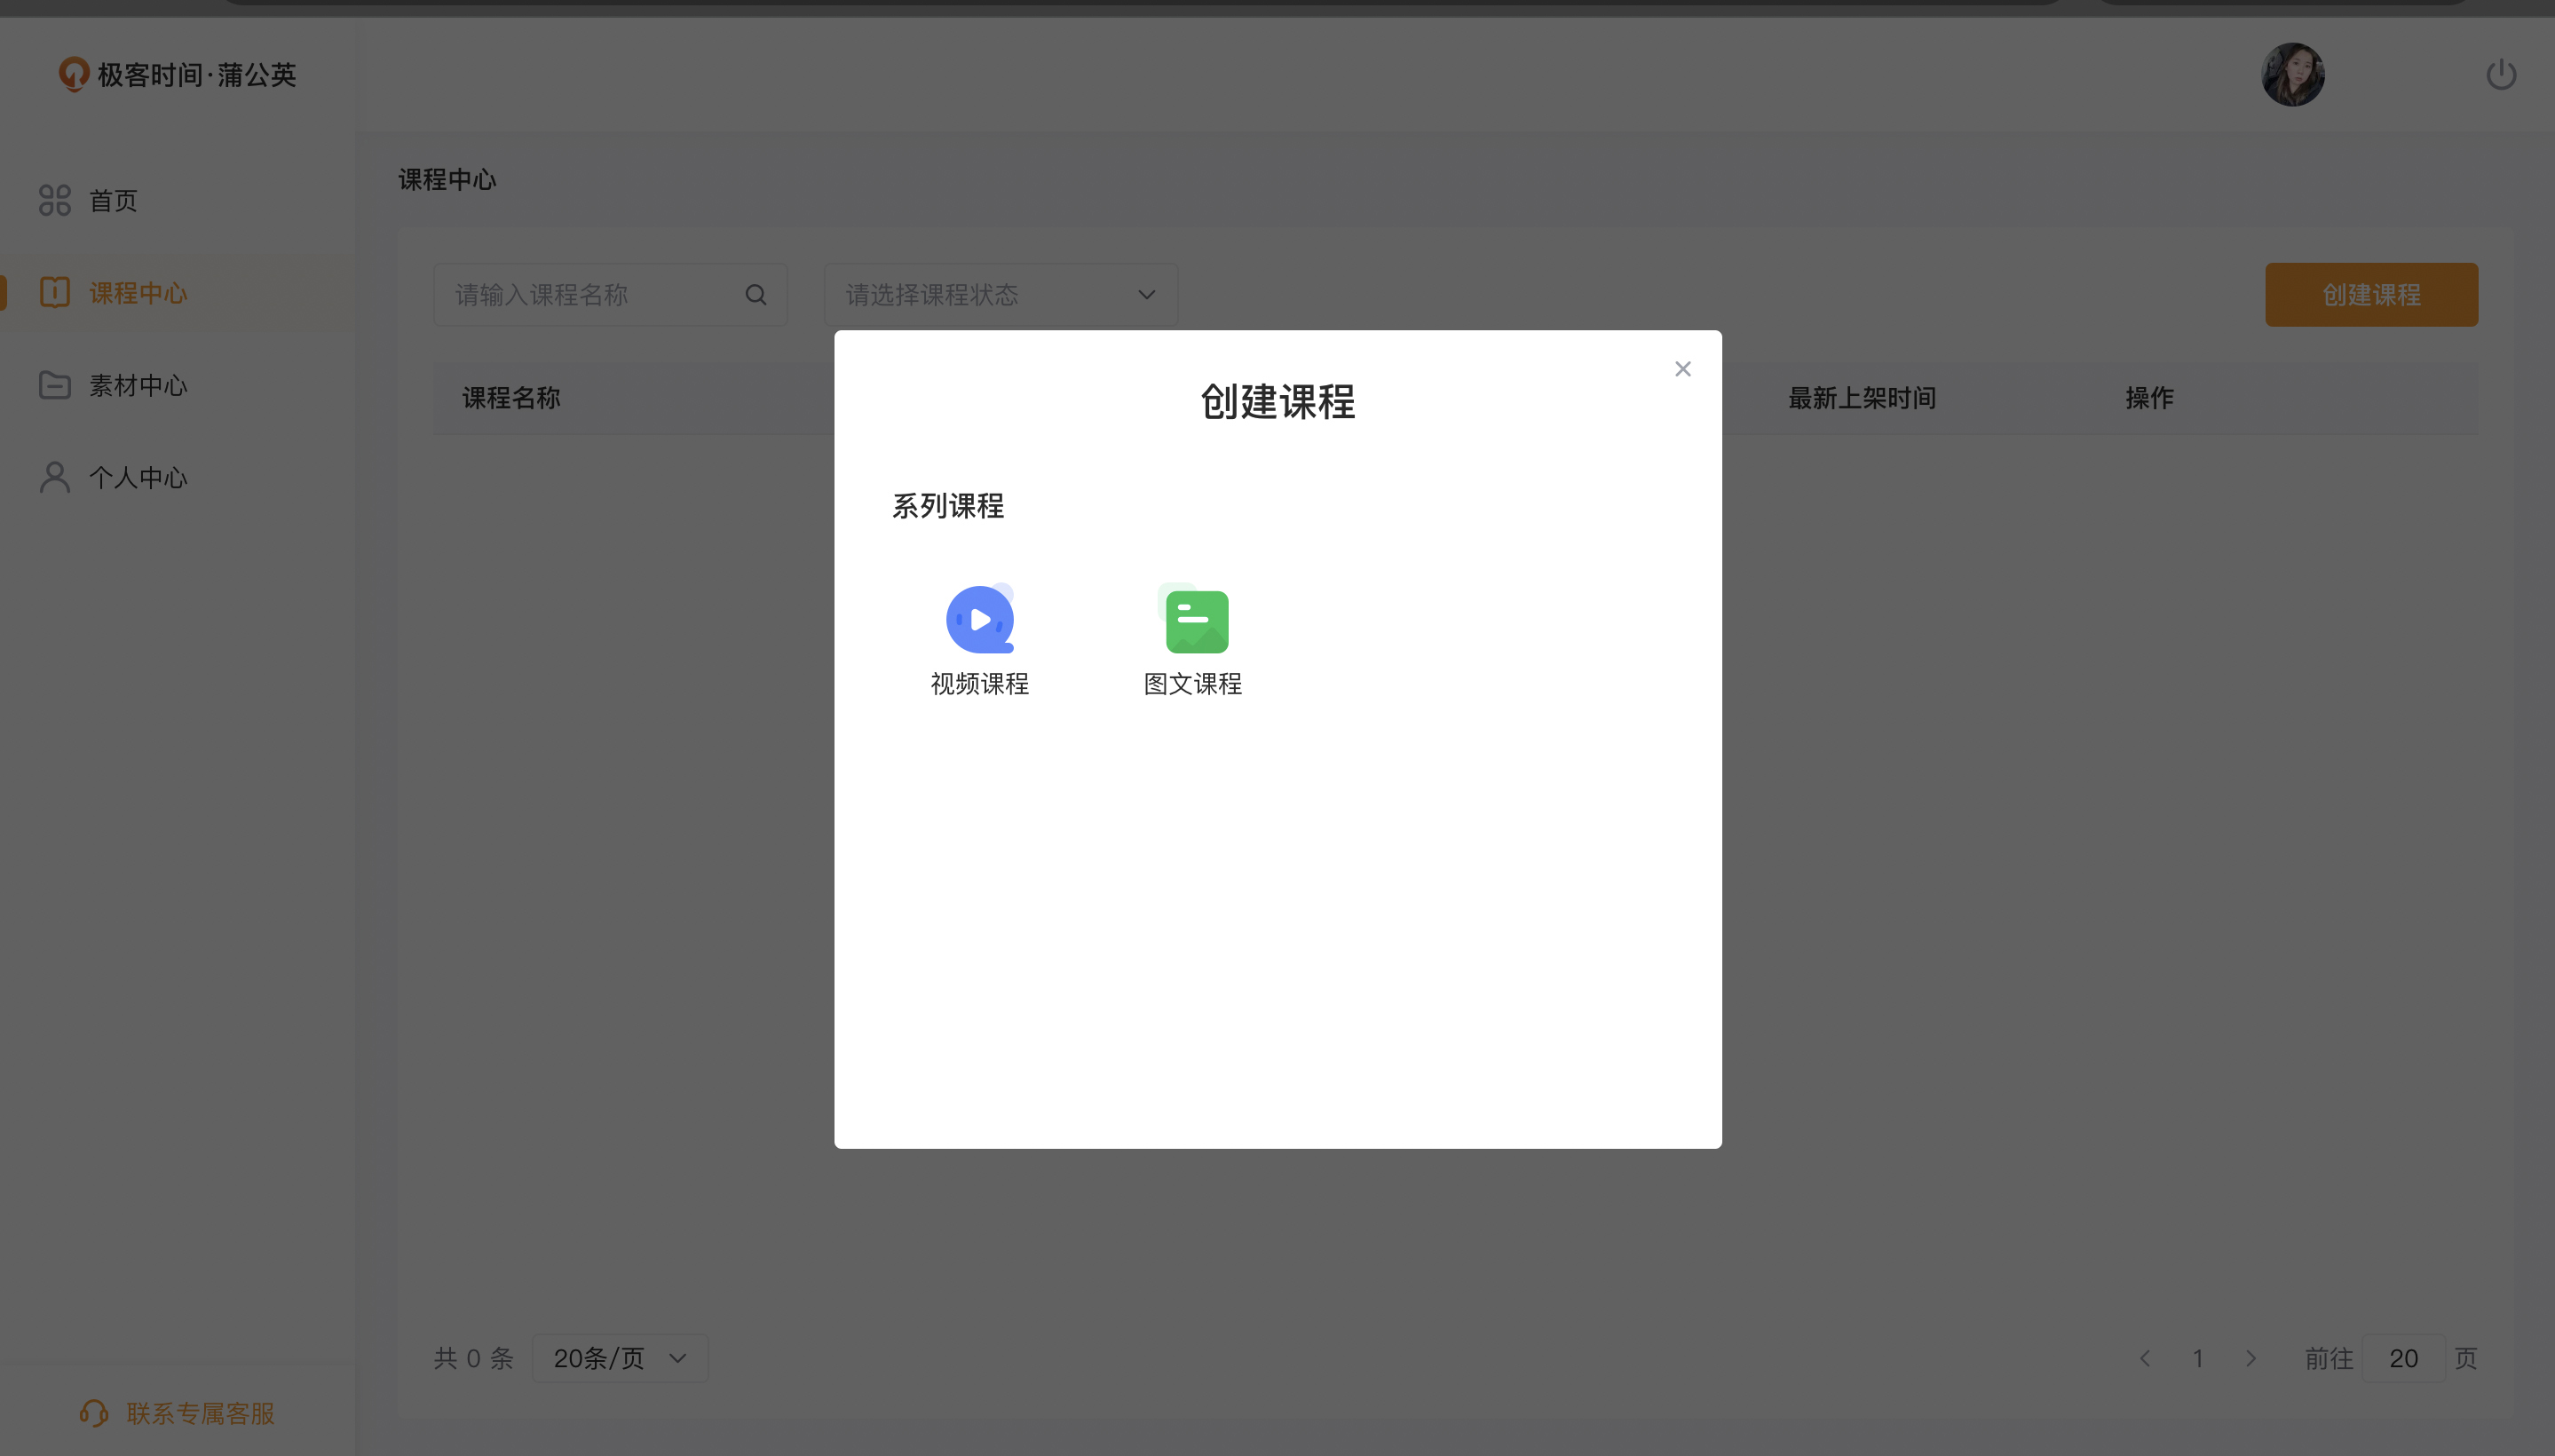Open the 20条/页 page size dropdown
Viewport: 2555px width, 1456px height.
[x=619, y=1358]
